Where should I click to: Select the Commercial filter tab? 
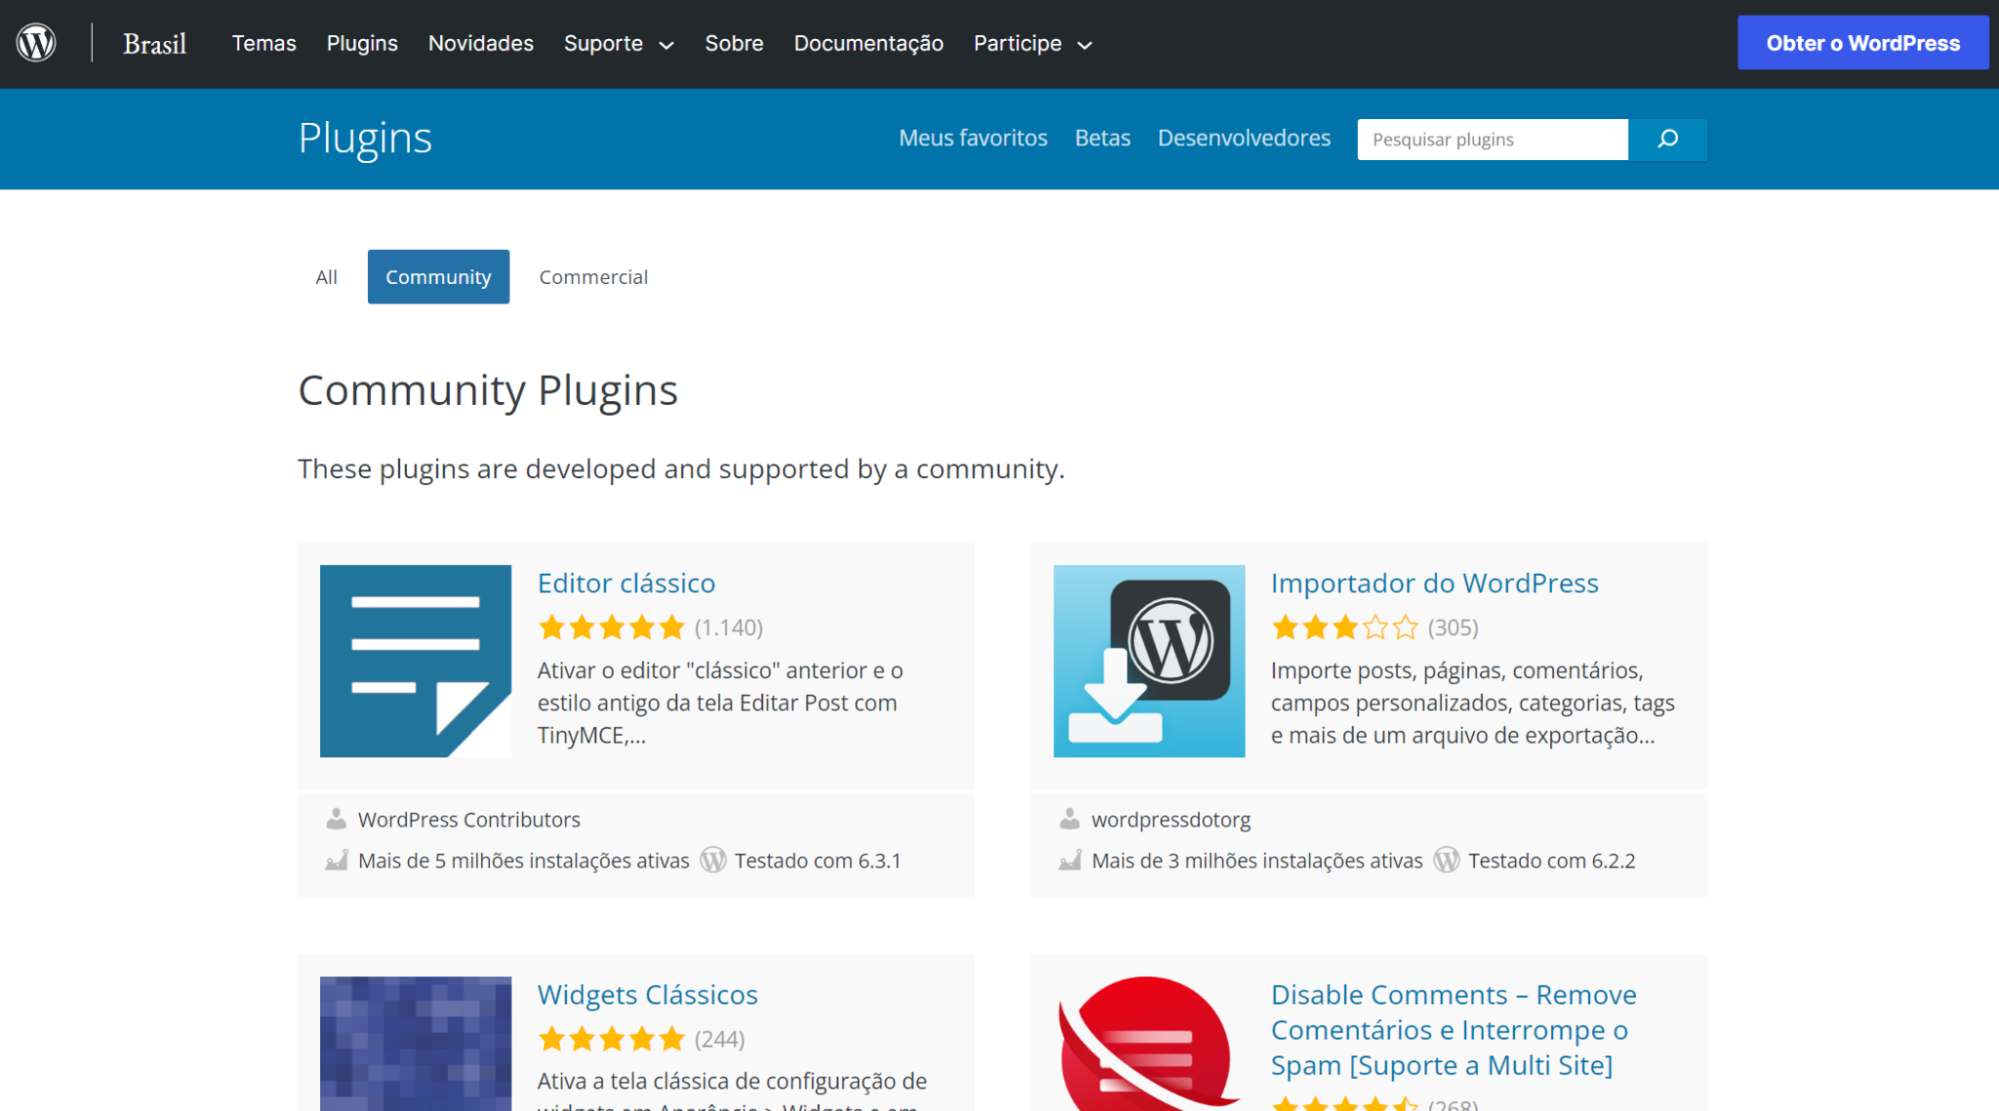593,277
